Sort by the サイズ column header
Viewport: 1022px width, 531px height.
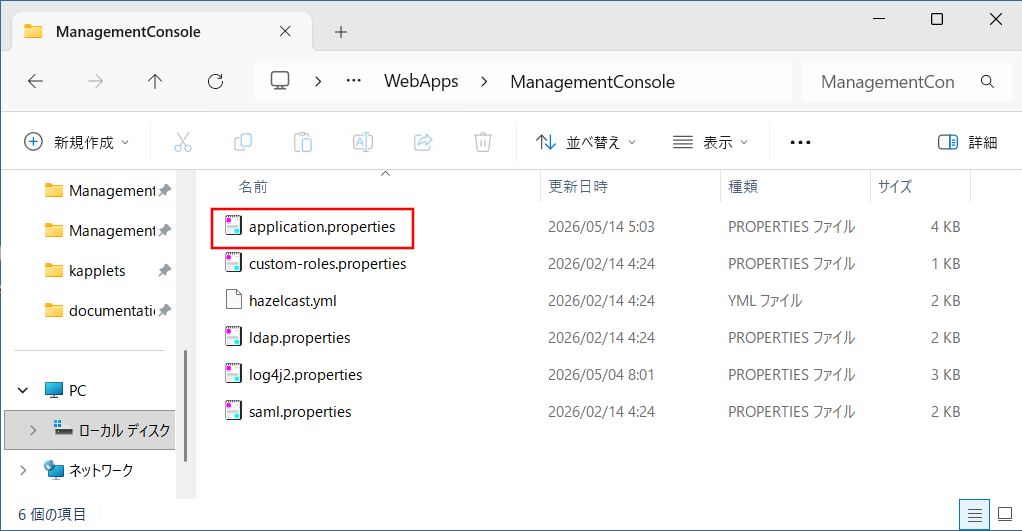coord(895,187)
